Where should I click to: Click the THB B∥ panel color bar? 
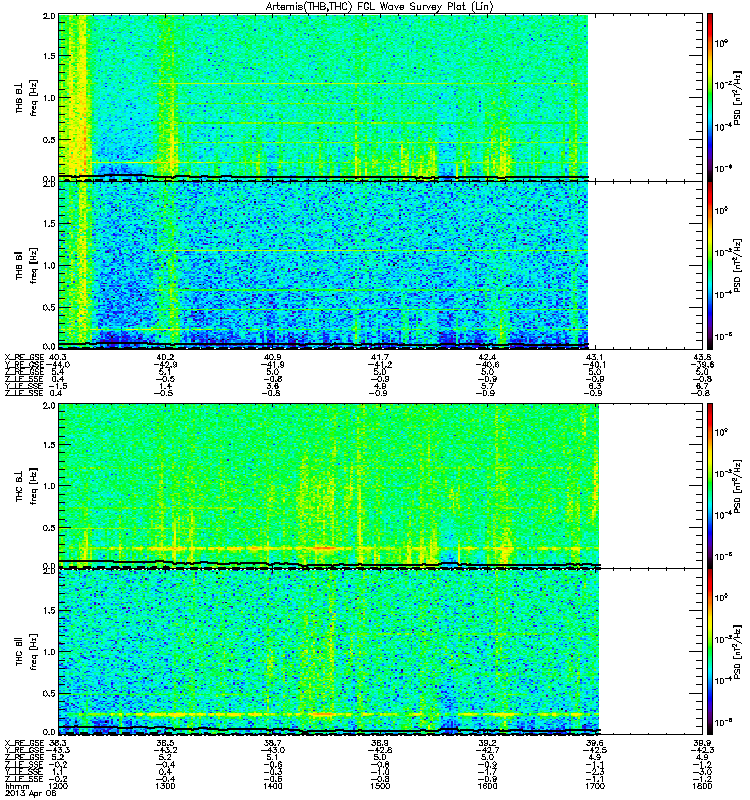pyautogui.click(x=710, y=265)
